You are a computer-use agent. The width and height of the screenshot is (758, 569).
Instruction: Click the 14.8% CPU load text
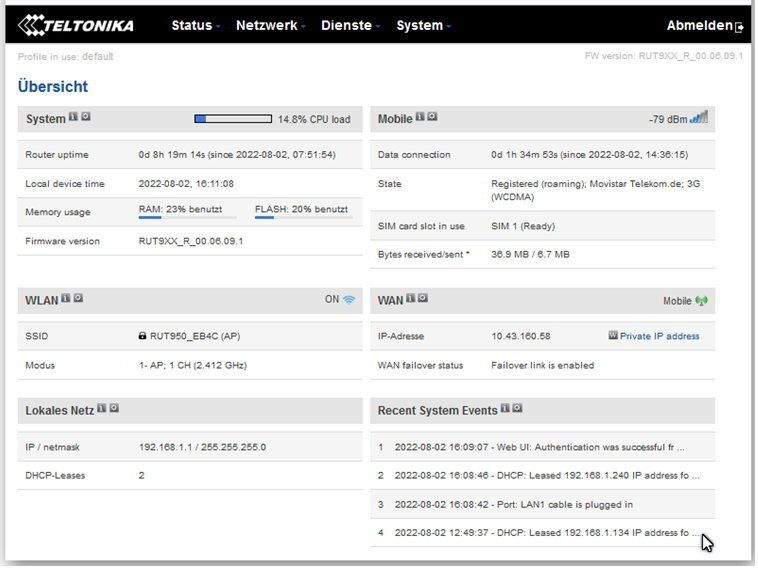point(314,119)
